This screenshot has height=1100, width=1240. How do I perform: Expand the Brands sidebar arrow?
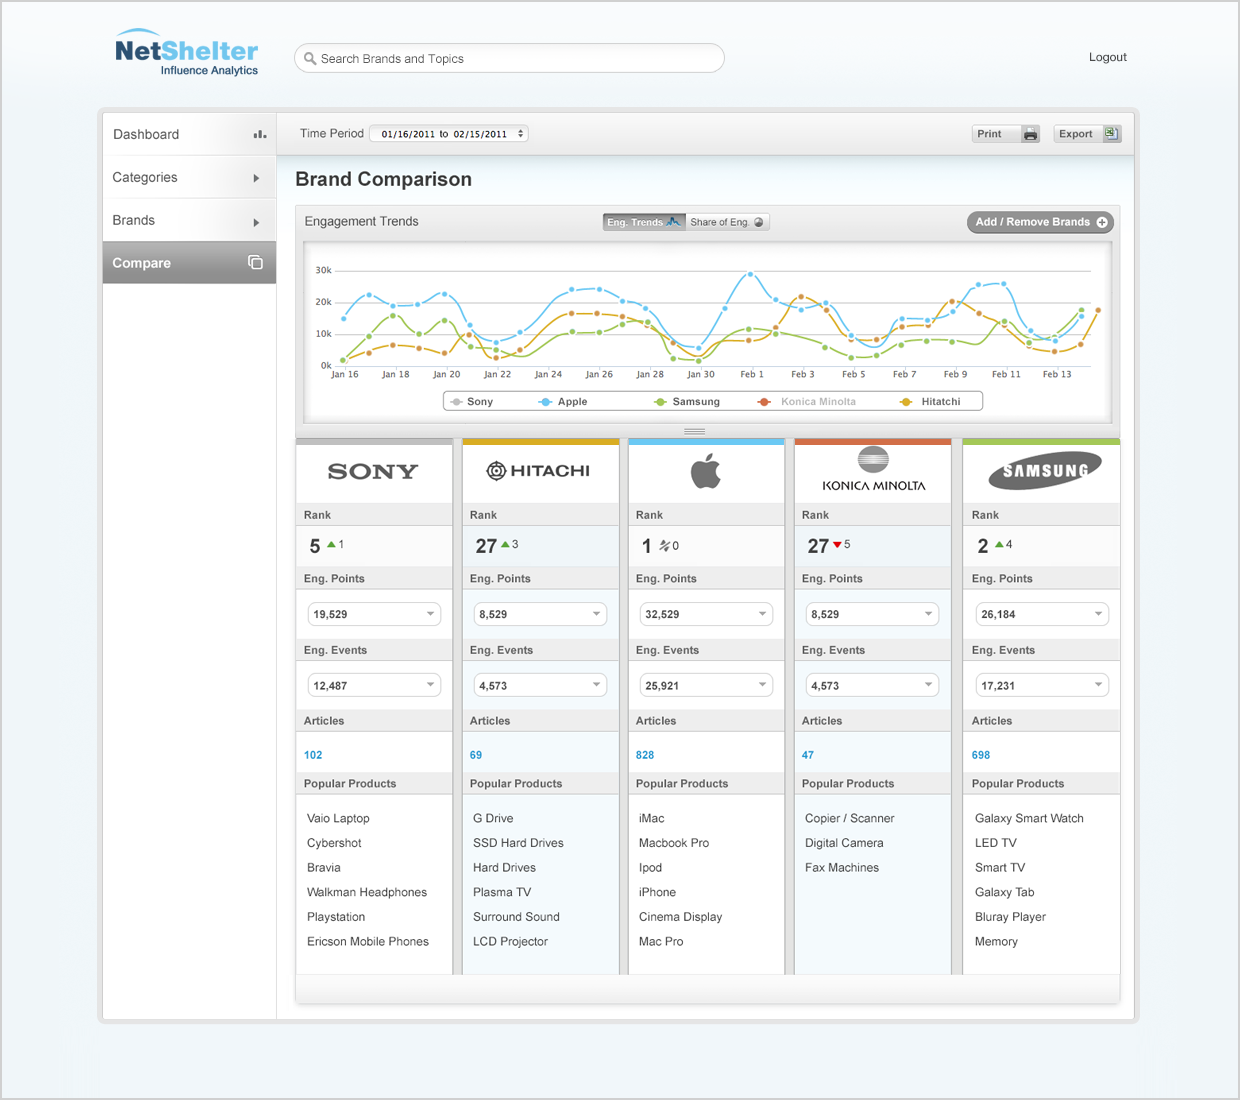tap(256, 222)
